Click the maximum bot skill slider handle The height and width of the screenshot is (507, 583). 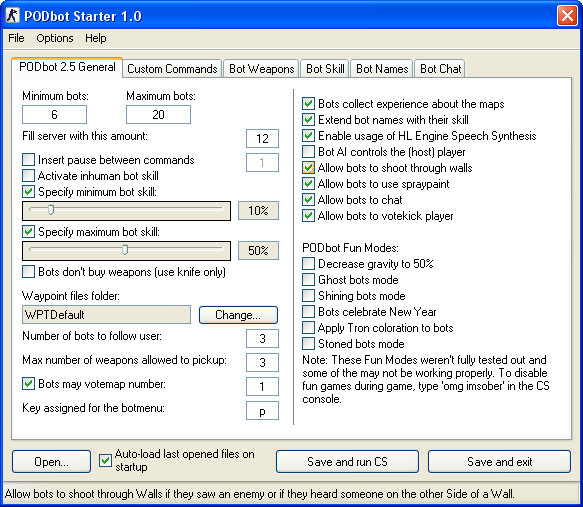point(125,250)
